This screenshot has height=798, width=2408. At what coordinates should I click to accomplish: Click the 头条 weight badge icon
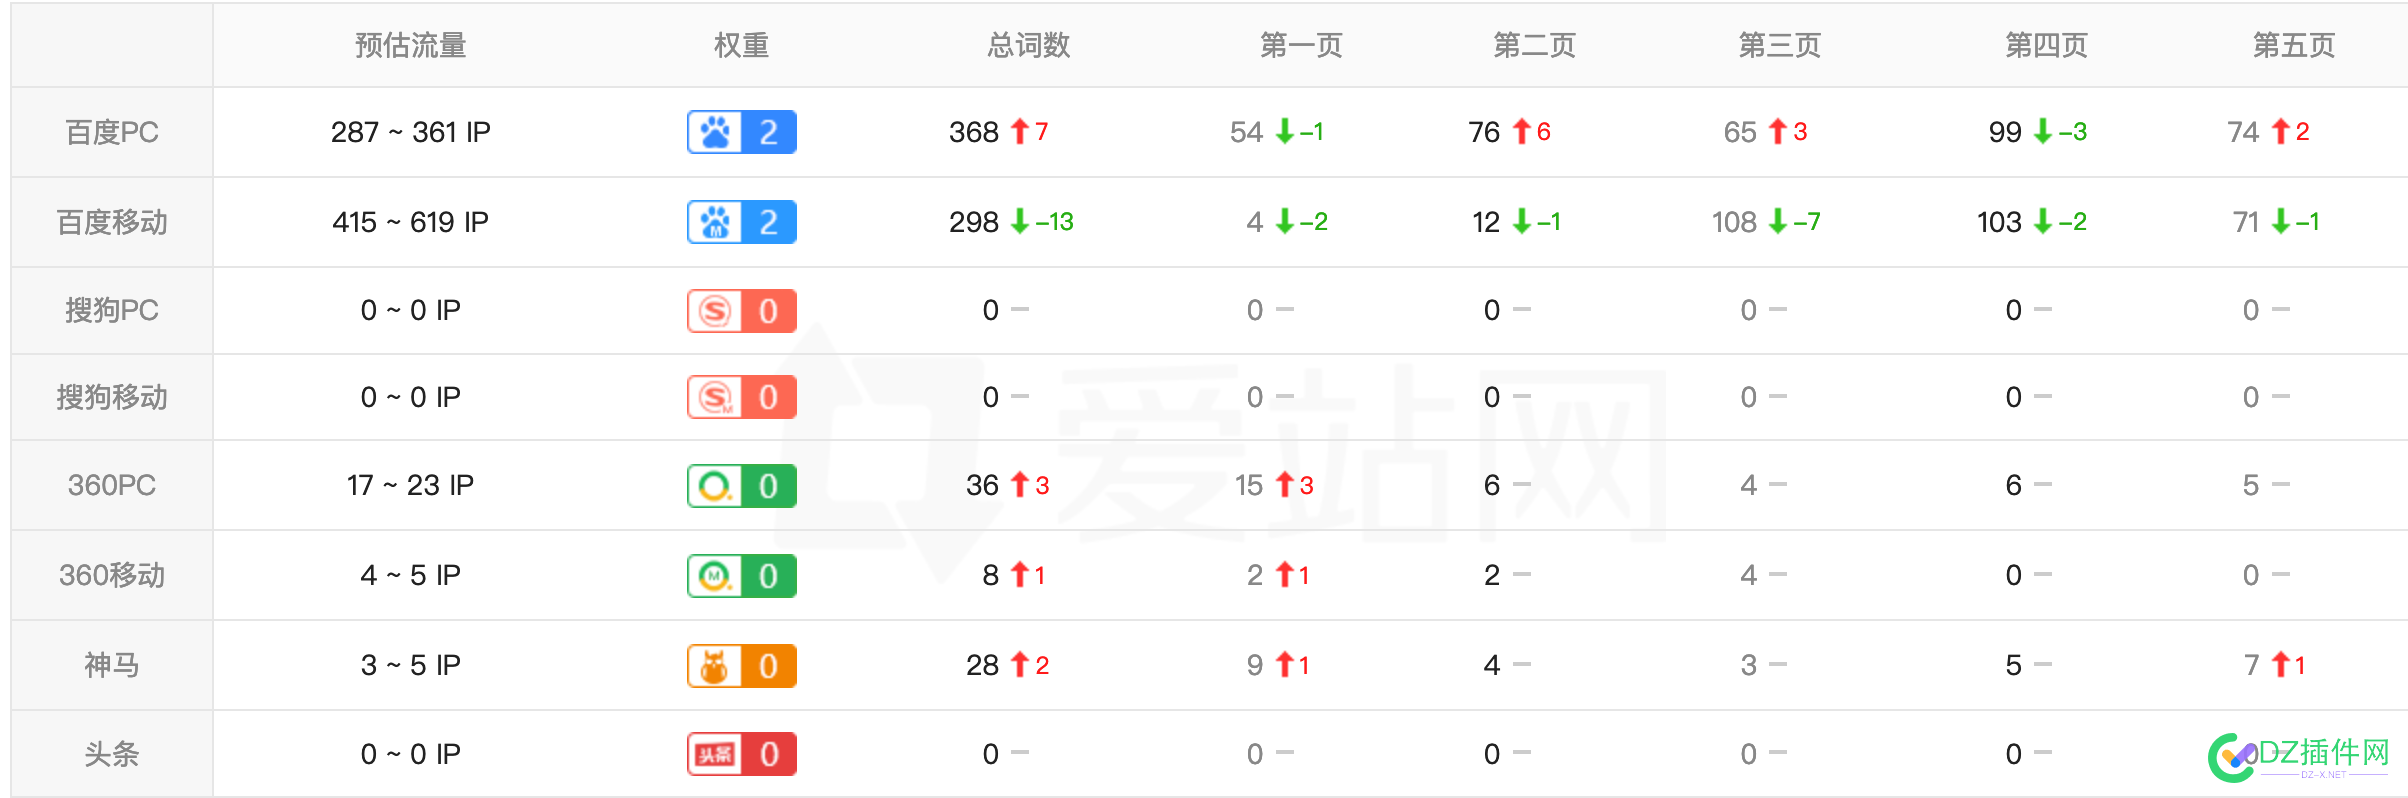tap(742, 754)
